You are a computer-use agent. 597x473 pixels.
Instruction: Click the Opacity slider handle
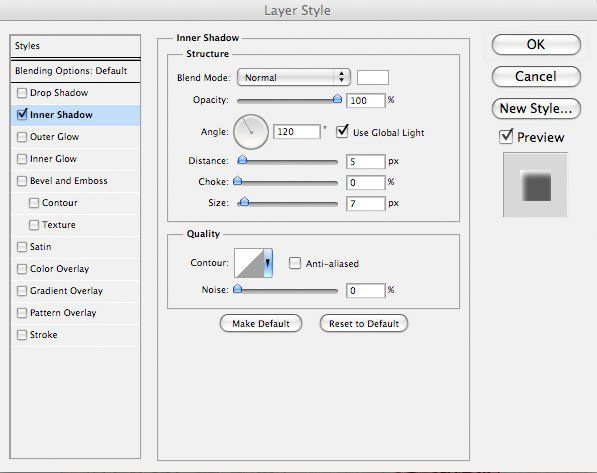coord(337,99)
